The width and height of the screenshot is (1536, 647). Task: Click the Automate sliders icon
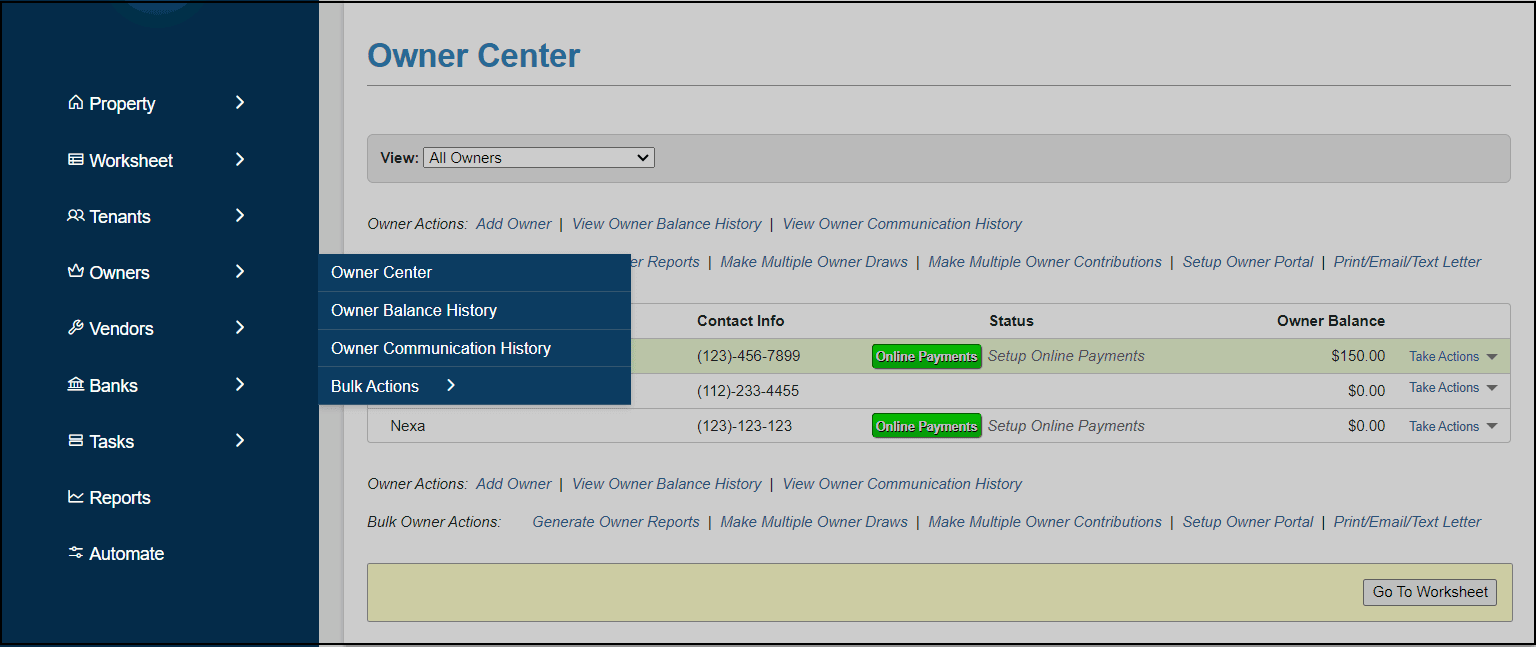point(75,553)
